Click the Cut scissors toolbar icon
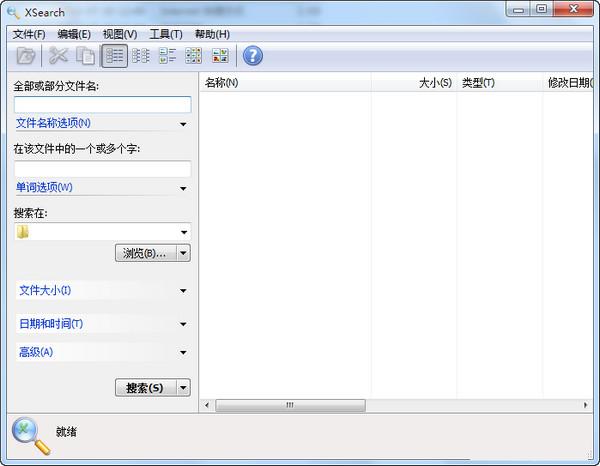The height and width of the screenshot is (466, 600). pyautogui.click(x=58, y=56)
